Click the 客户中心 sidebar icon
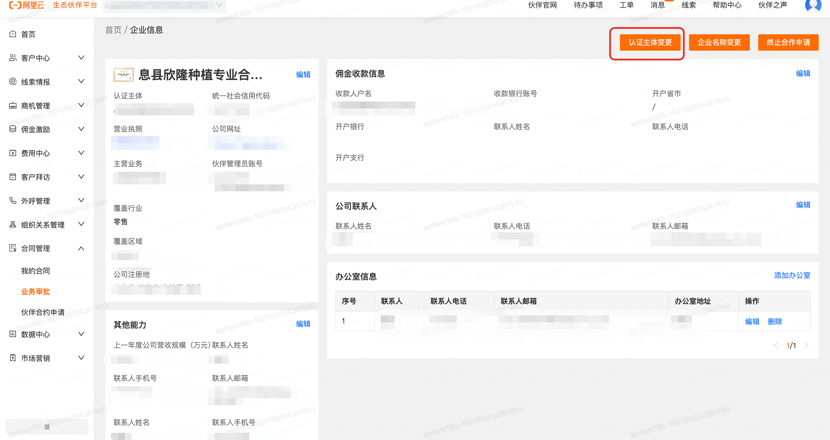 pyautogui.click(x=13, y=58)
